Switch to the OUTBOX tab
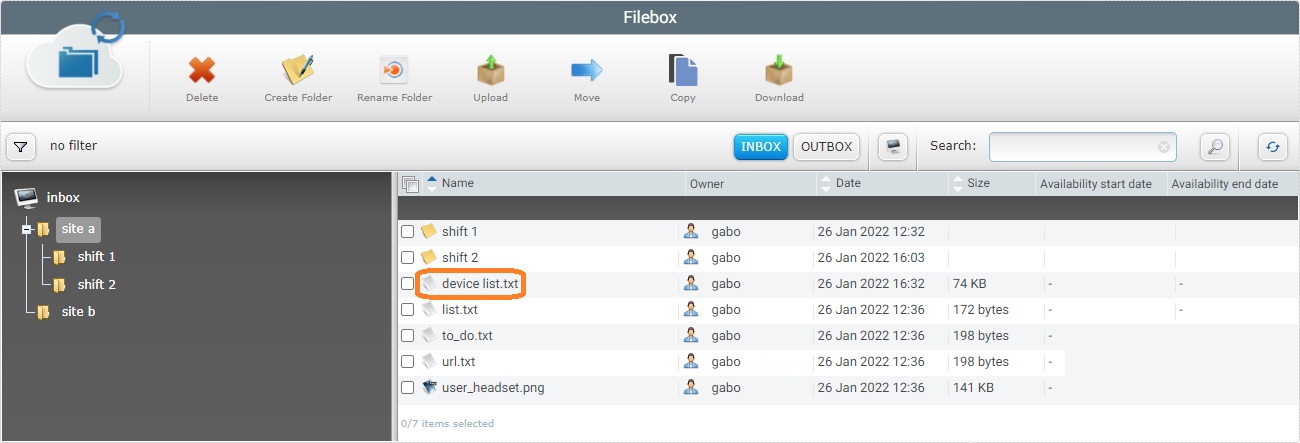Screen dimensions: 1300x443 coord(827,146)
